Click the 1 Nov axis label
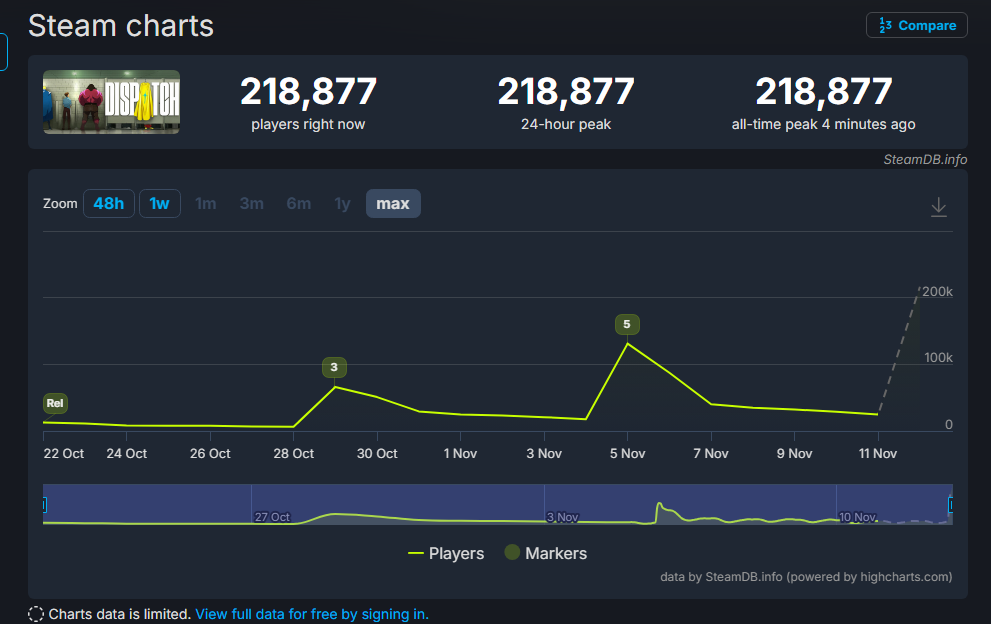 [x=460, y=453]
